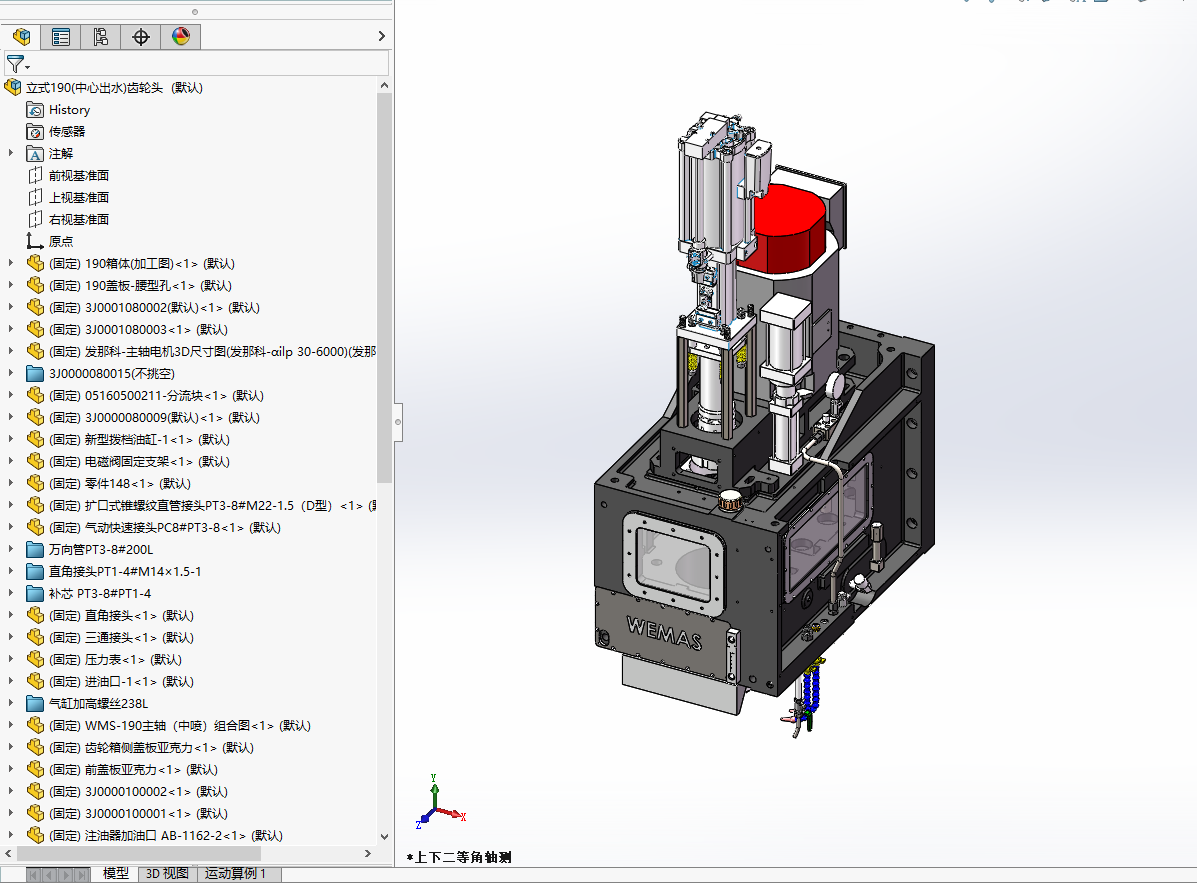
Task: Click the 3J0000100002 component icon
Action: click(35, 792)
